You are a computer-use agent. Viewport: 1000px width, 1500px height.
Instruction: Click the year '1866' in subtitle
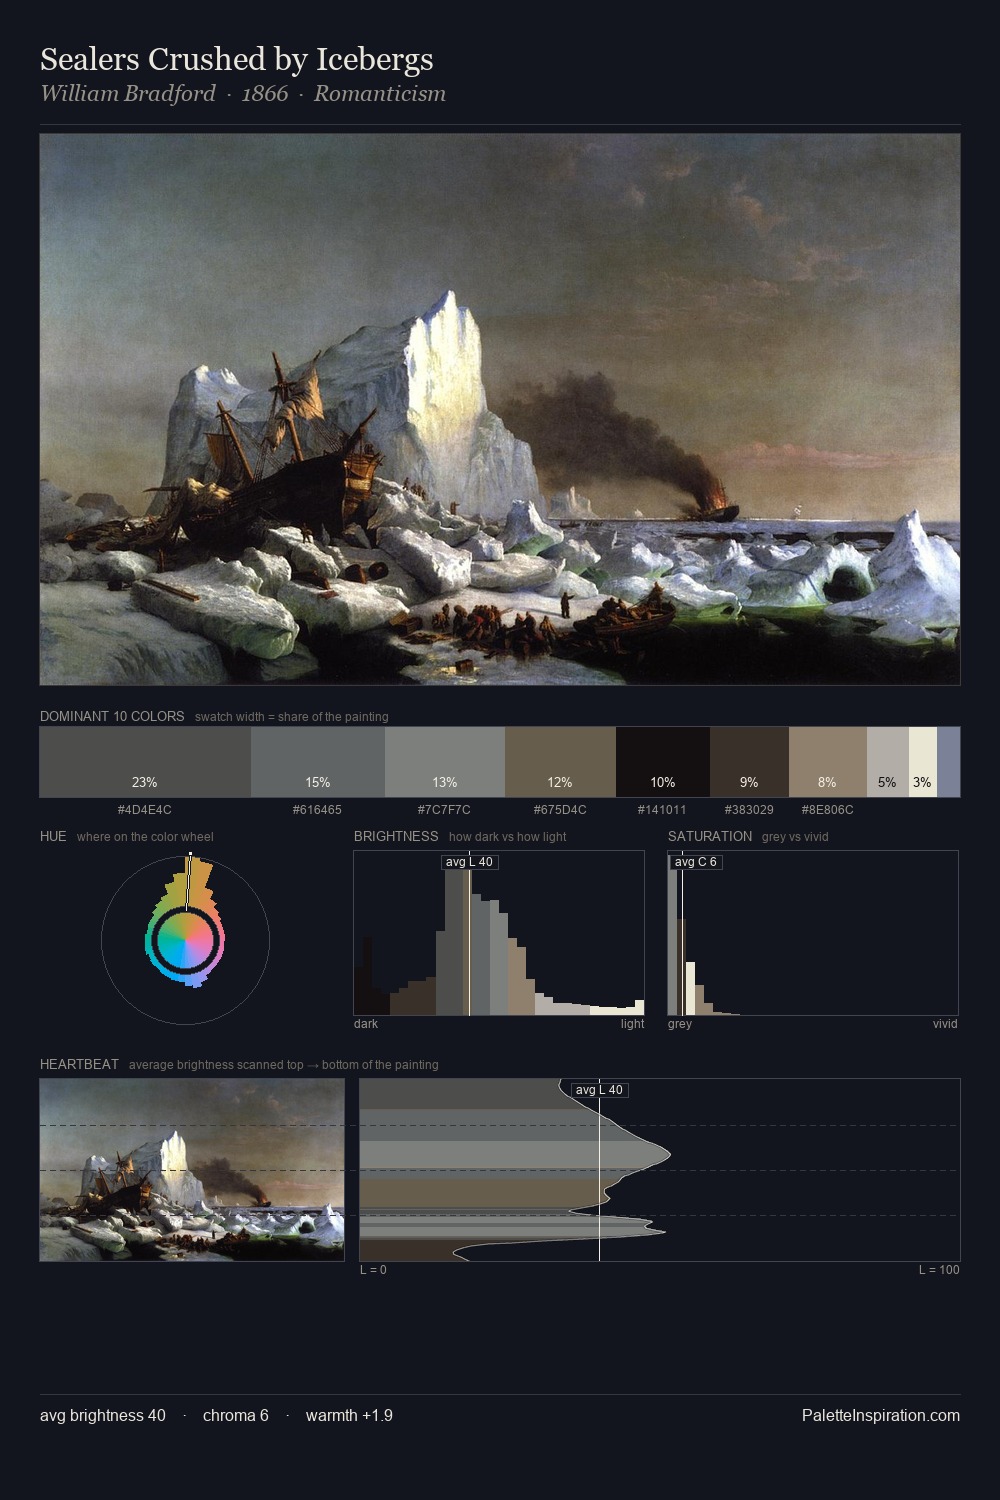click(x=265, y=94)
